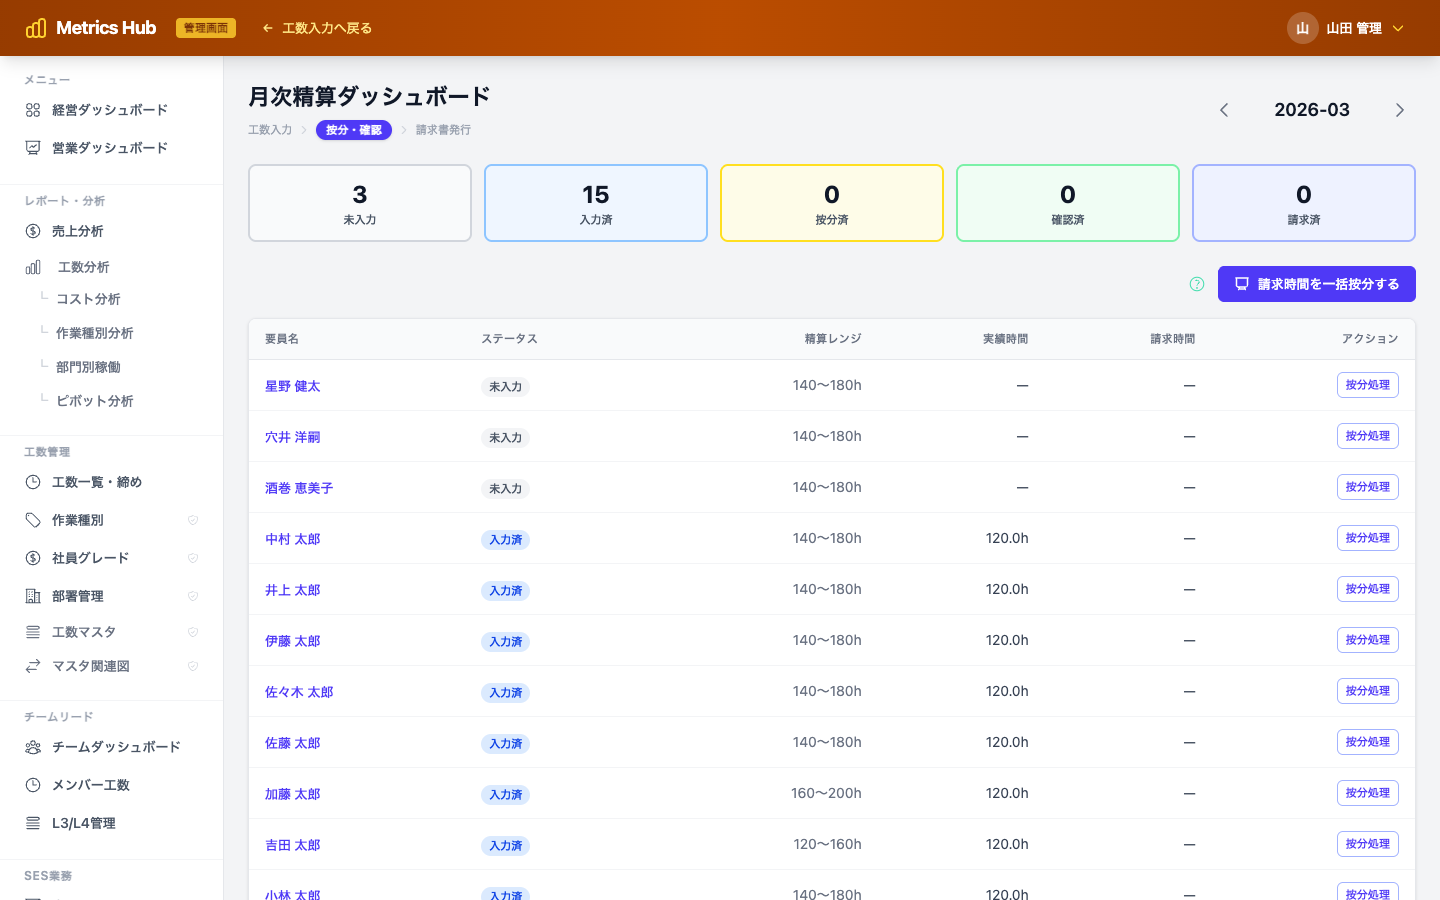Click 按分処理 for 加藤 太郎
The height and width of the screenshot is (900, 1440).
[1368, 793]
